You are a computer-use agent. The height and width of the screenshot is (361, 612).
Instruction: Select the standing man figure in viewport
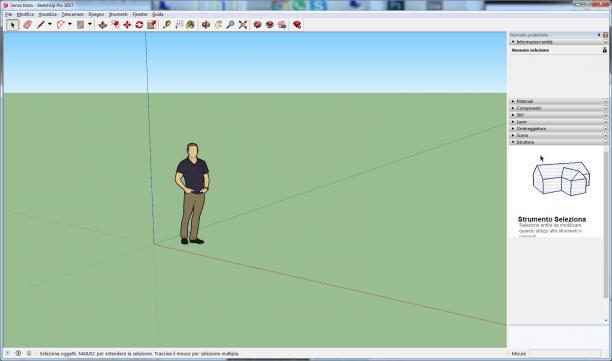[192, 194]
